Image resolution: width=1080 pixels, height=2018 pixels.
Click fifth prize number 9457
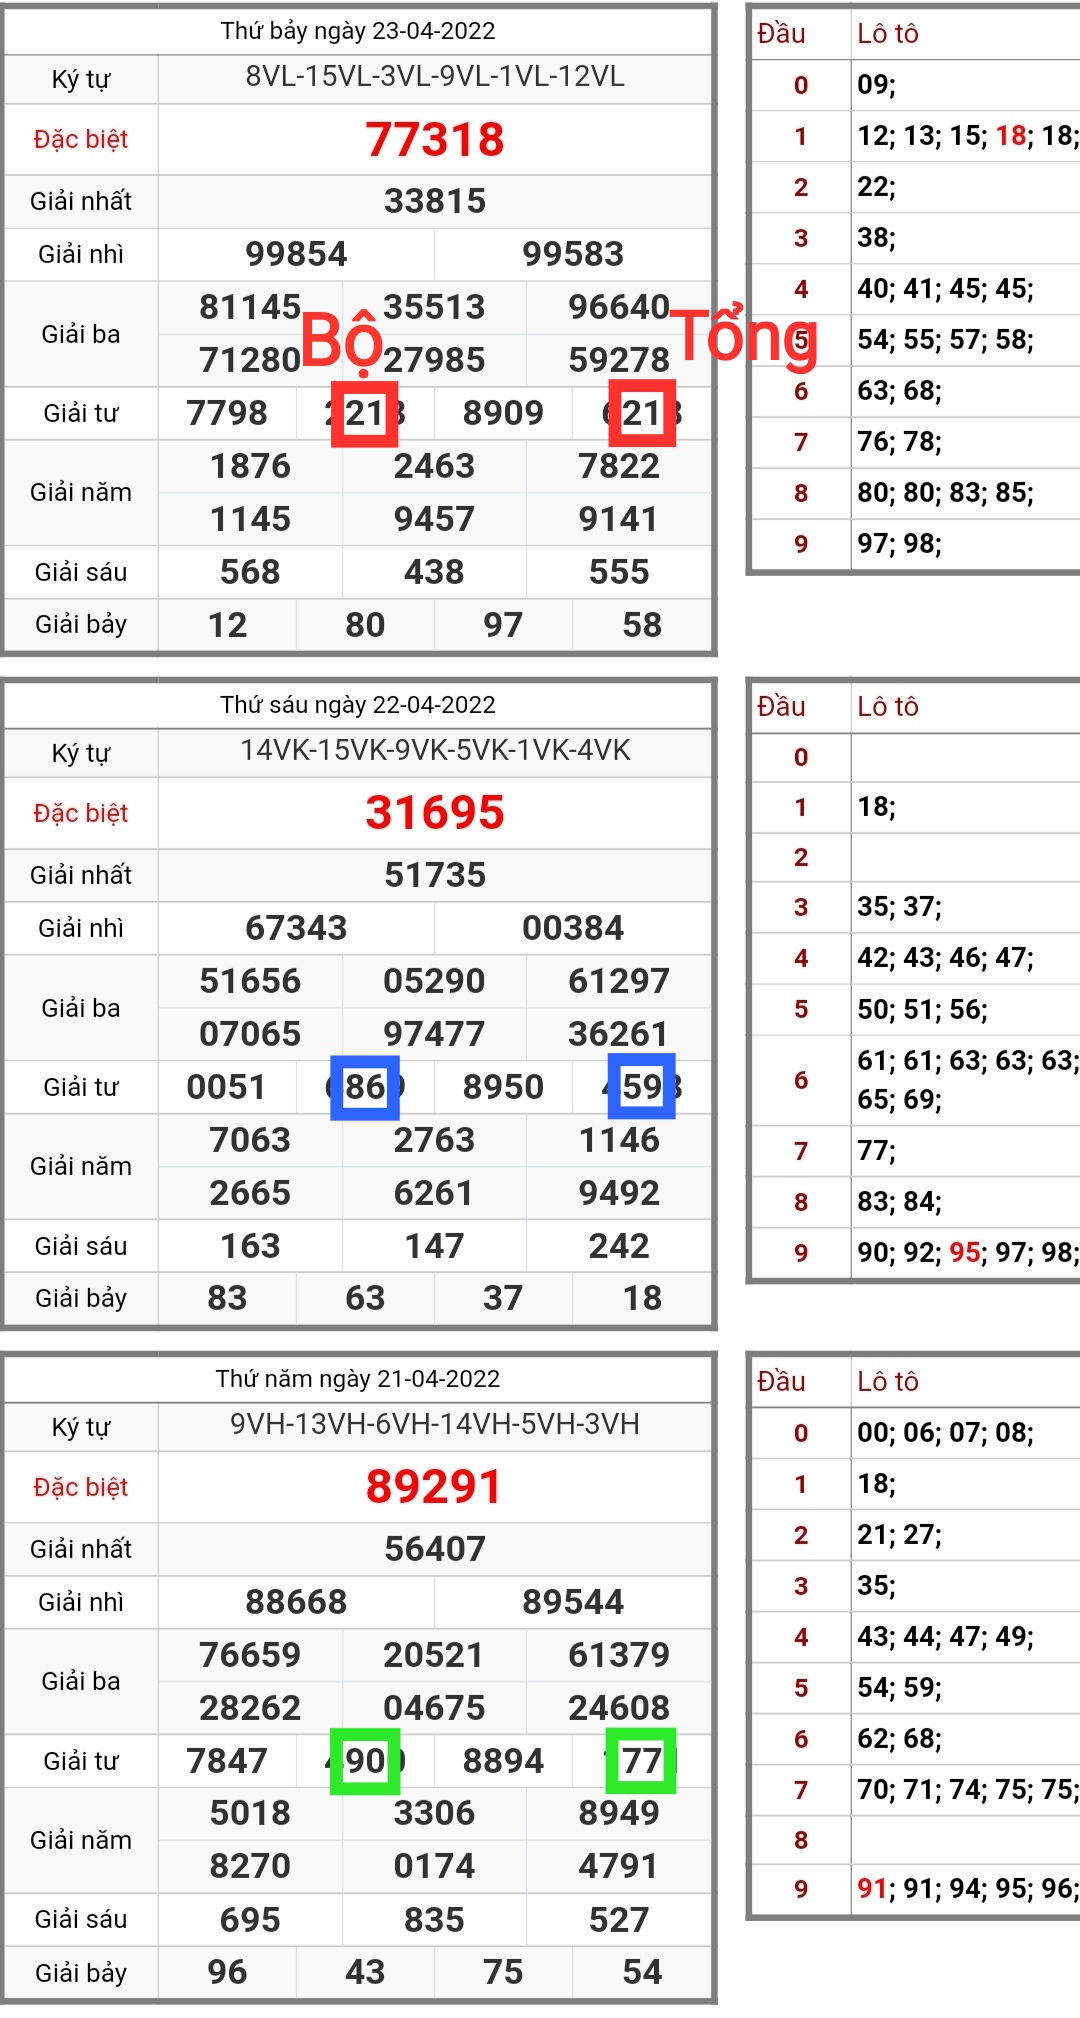[x=434, y=519]
